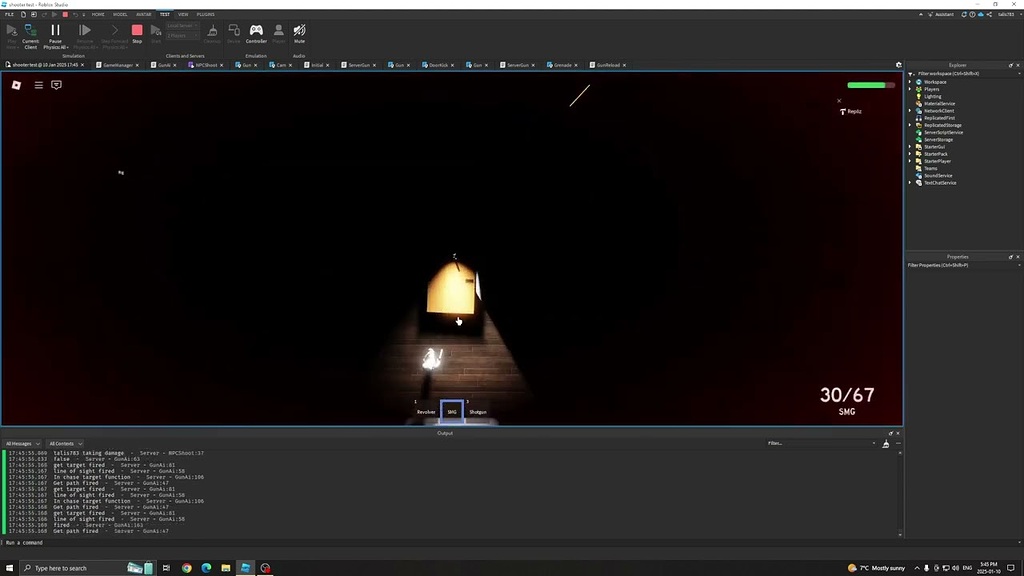This screenshot has width=1024, height=576.
Task: Select the Shotgun weapon slot
Action: 477,411
